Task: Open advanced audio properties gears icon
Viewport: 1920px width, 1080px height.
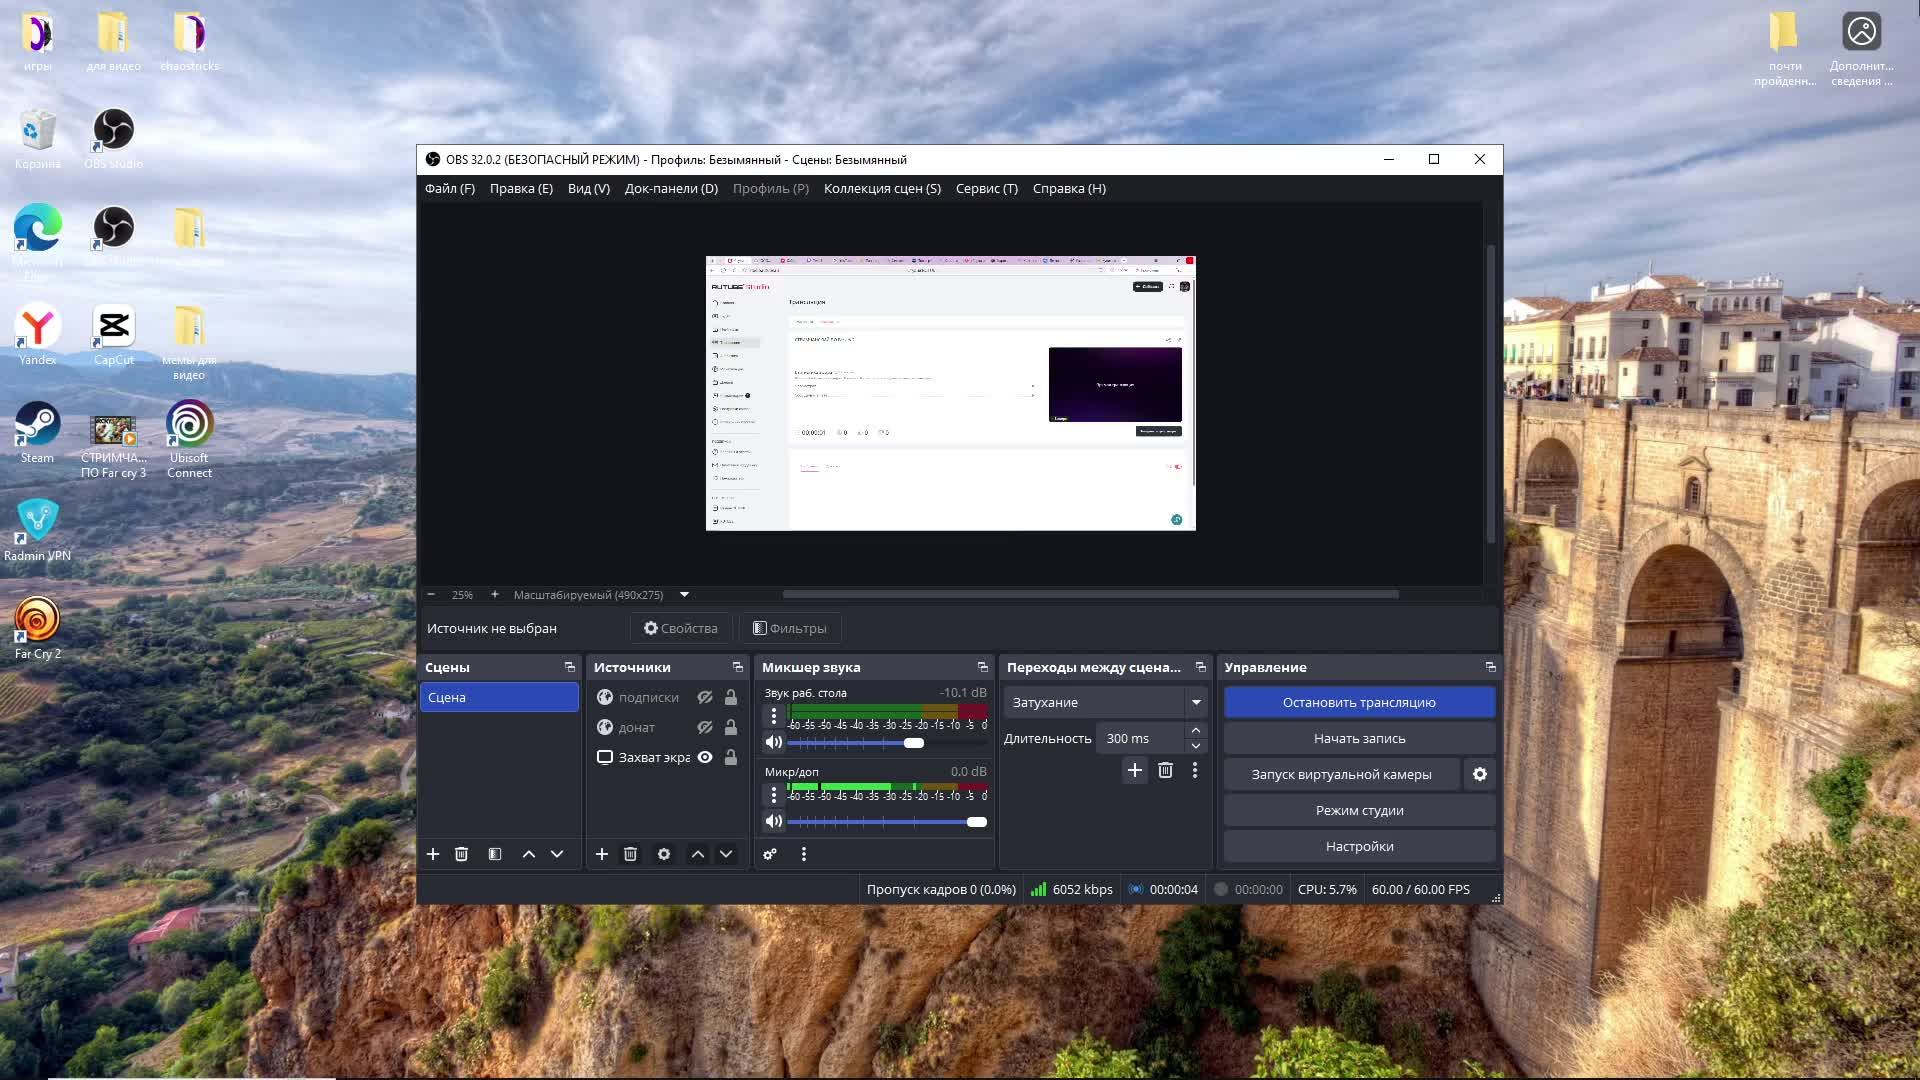Action: (770, 854)
